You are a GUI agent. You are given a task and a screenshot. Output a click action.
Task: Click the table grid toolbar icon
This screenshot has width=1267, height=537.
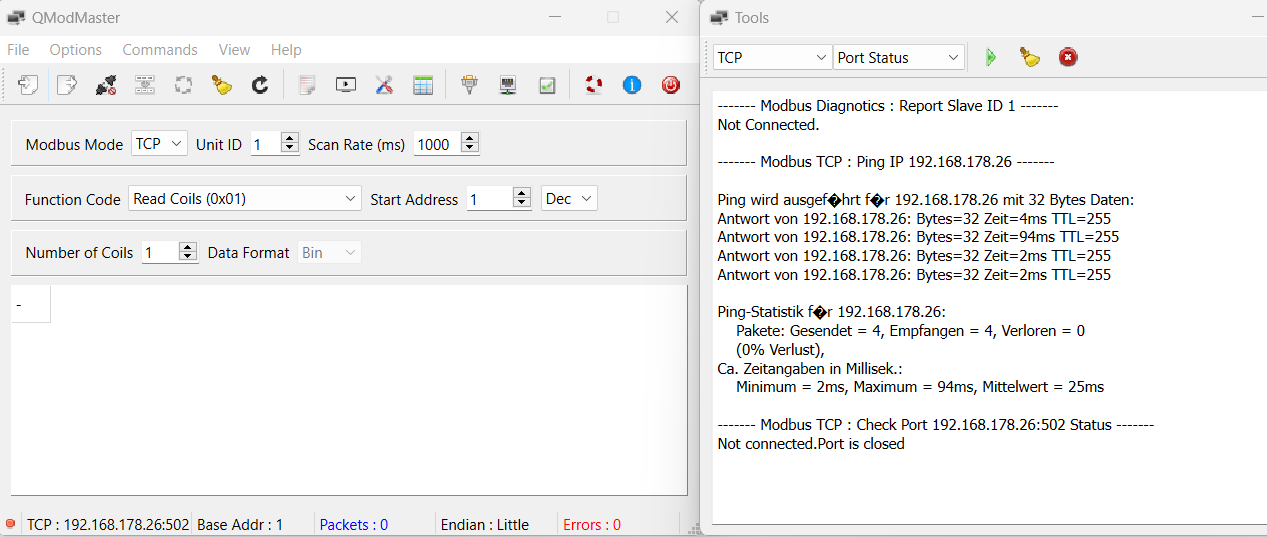click(x=423, y=85)
